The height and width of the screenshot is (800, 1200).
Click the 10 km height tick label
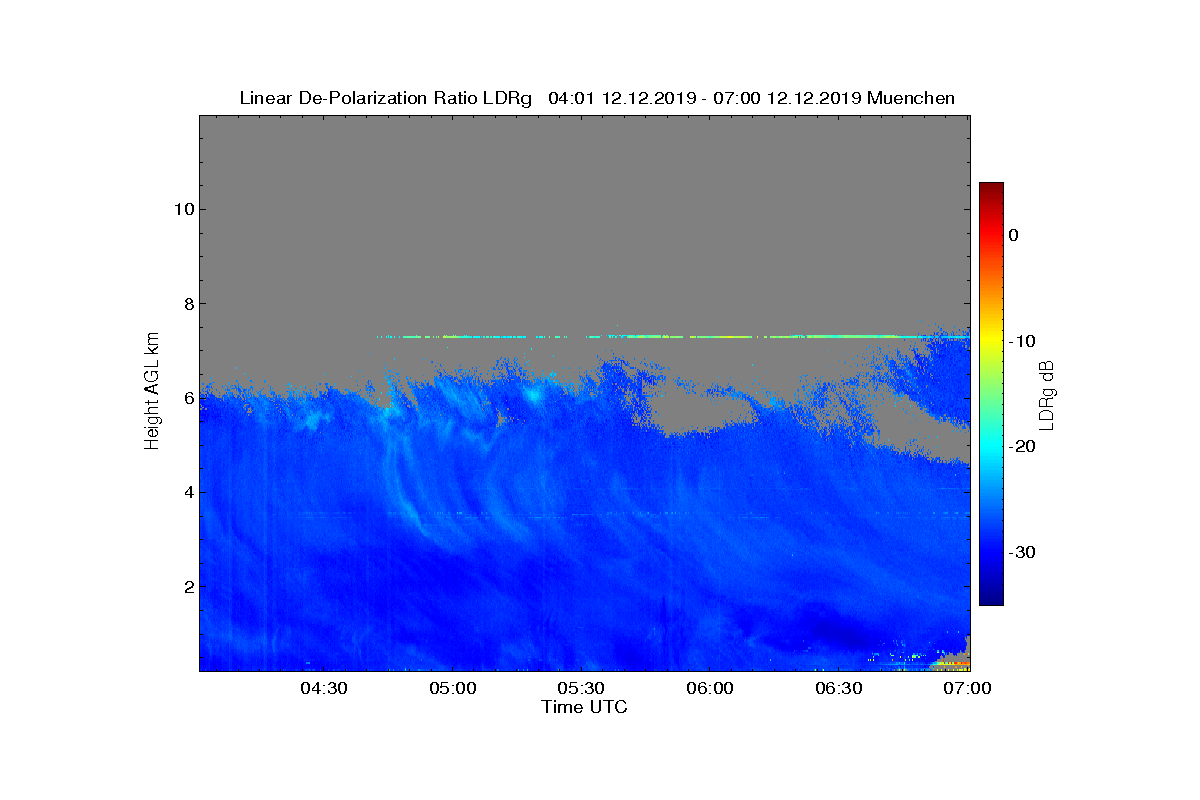pyautogui.click(x=183, y=209)
